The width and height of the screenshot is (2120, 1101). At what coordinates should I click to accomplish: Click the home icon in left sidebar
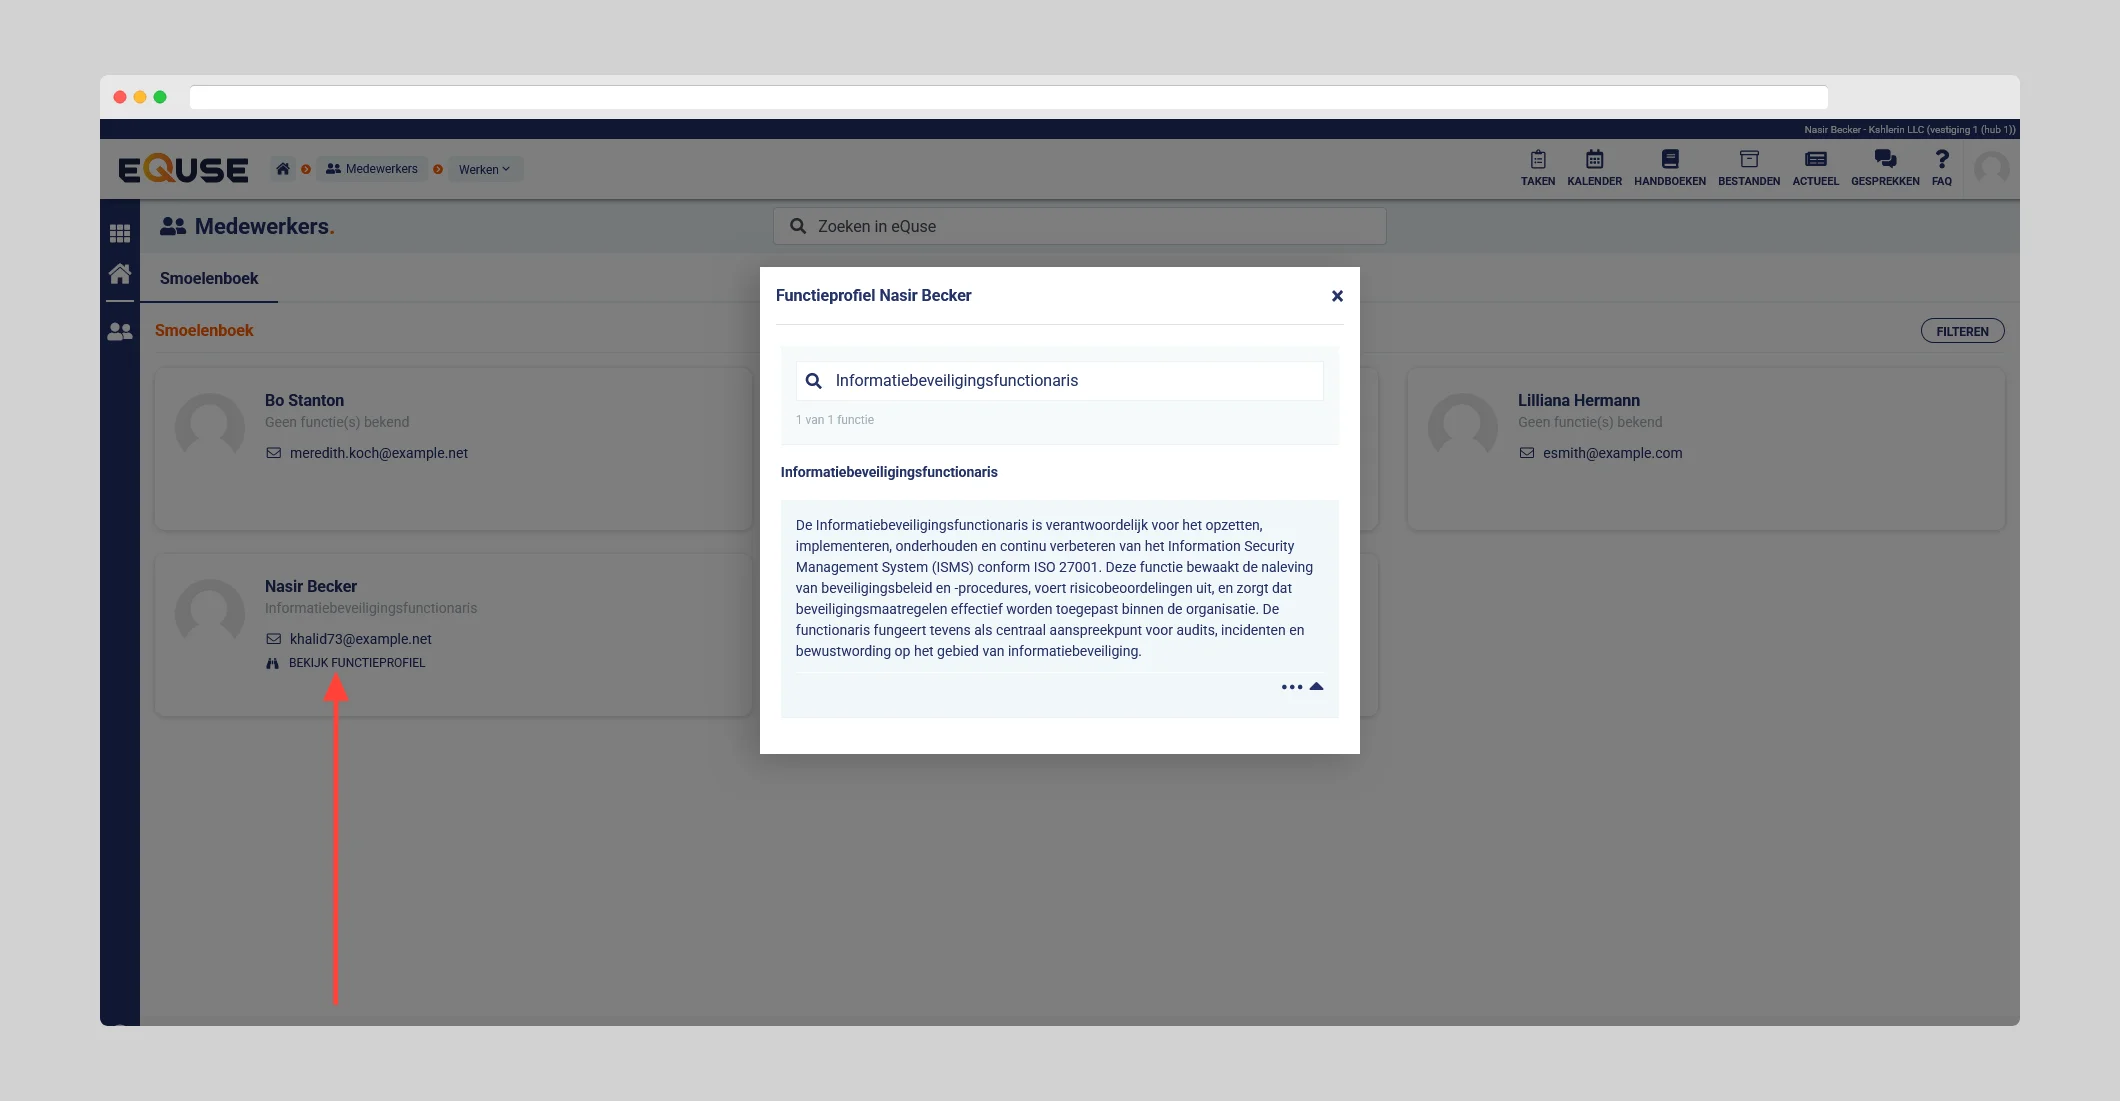click(x=120, y=273)
